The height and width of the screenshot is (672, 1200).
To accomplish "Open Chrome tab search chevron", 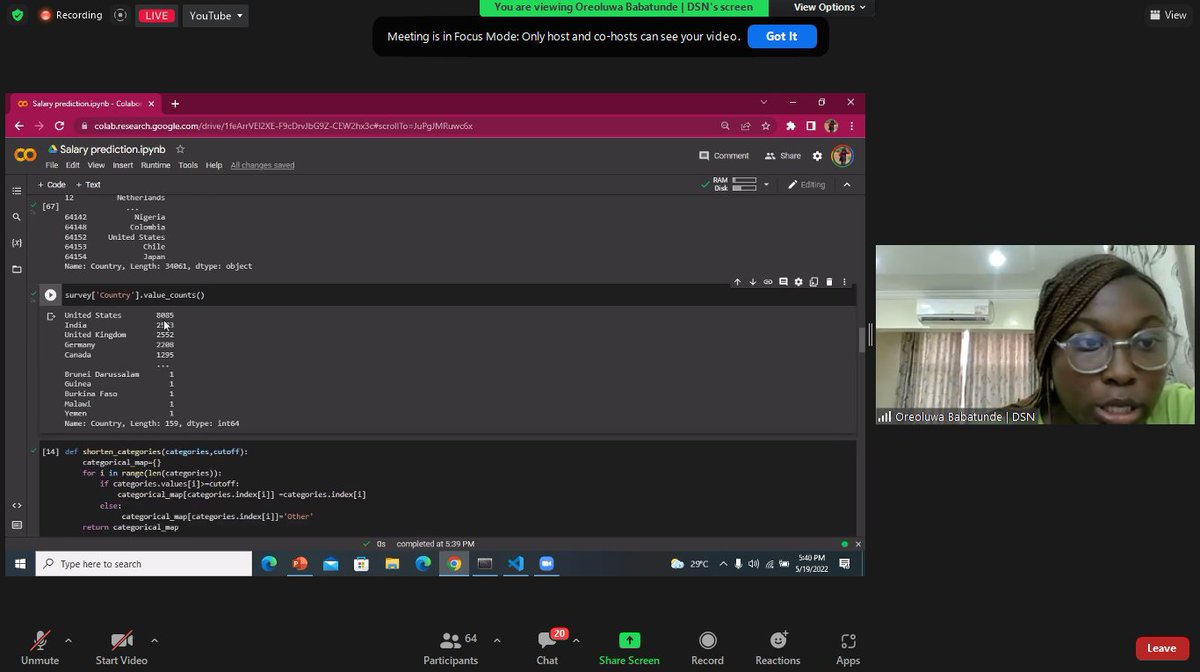I will tap(765, 102).
